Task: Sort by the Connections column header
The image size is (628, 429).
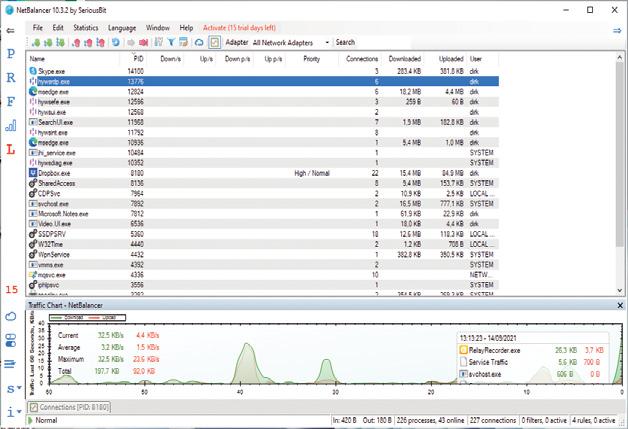Action: [x=360, y=59]
